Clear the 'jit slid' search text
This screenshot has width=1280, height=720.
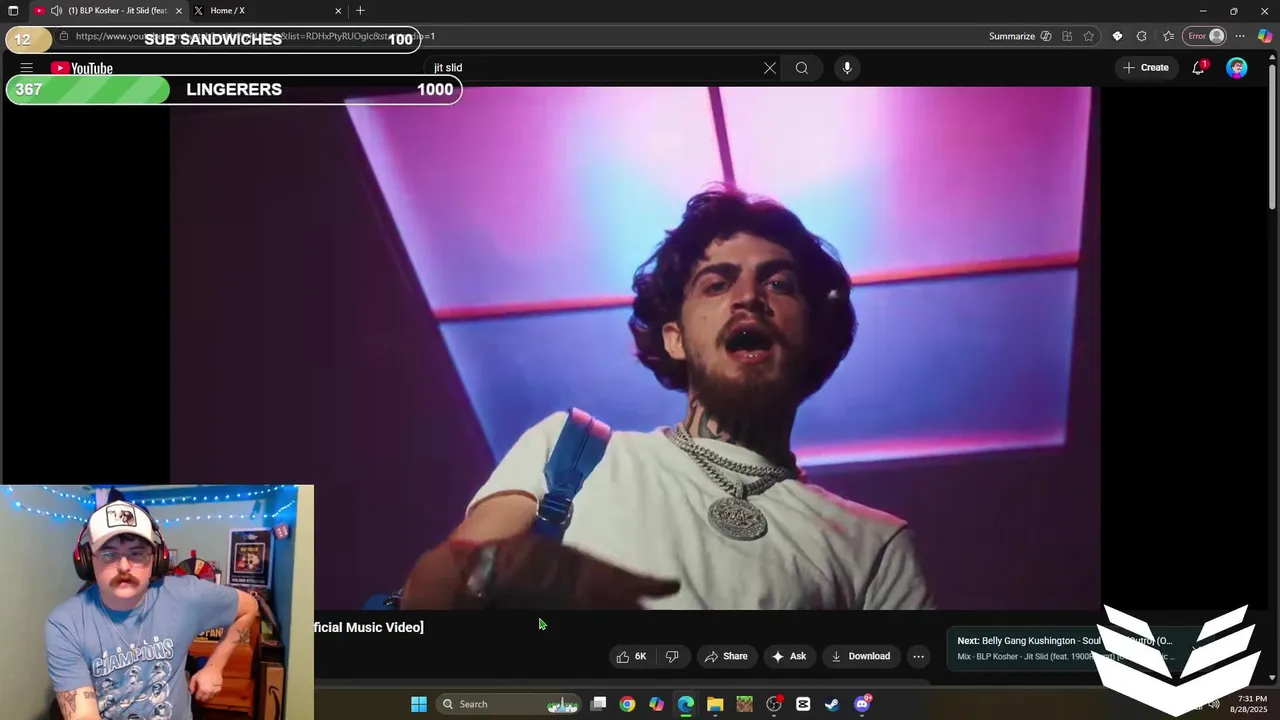click(x=770, y=68)
